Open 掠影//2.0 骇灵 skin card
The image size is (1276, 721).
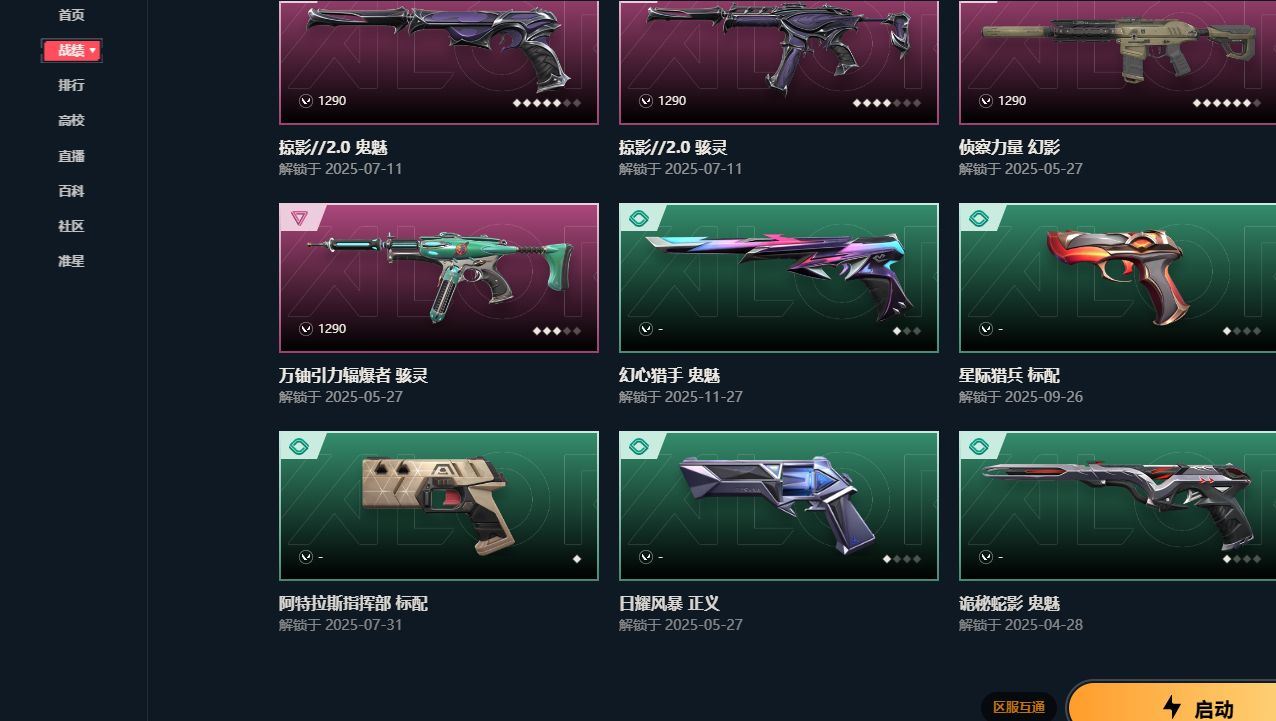click(x=779, y=62)
